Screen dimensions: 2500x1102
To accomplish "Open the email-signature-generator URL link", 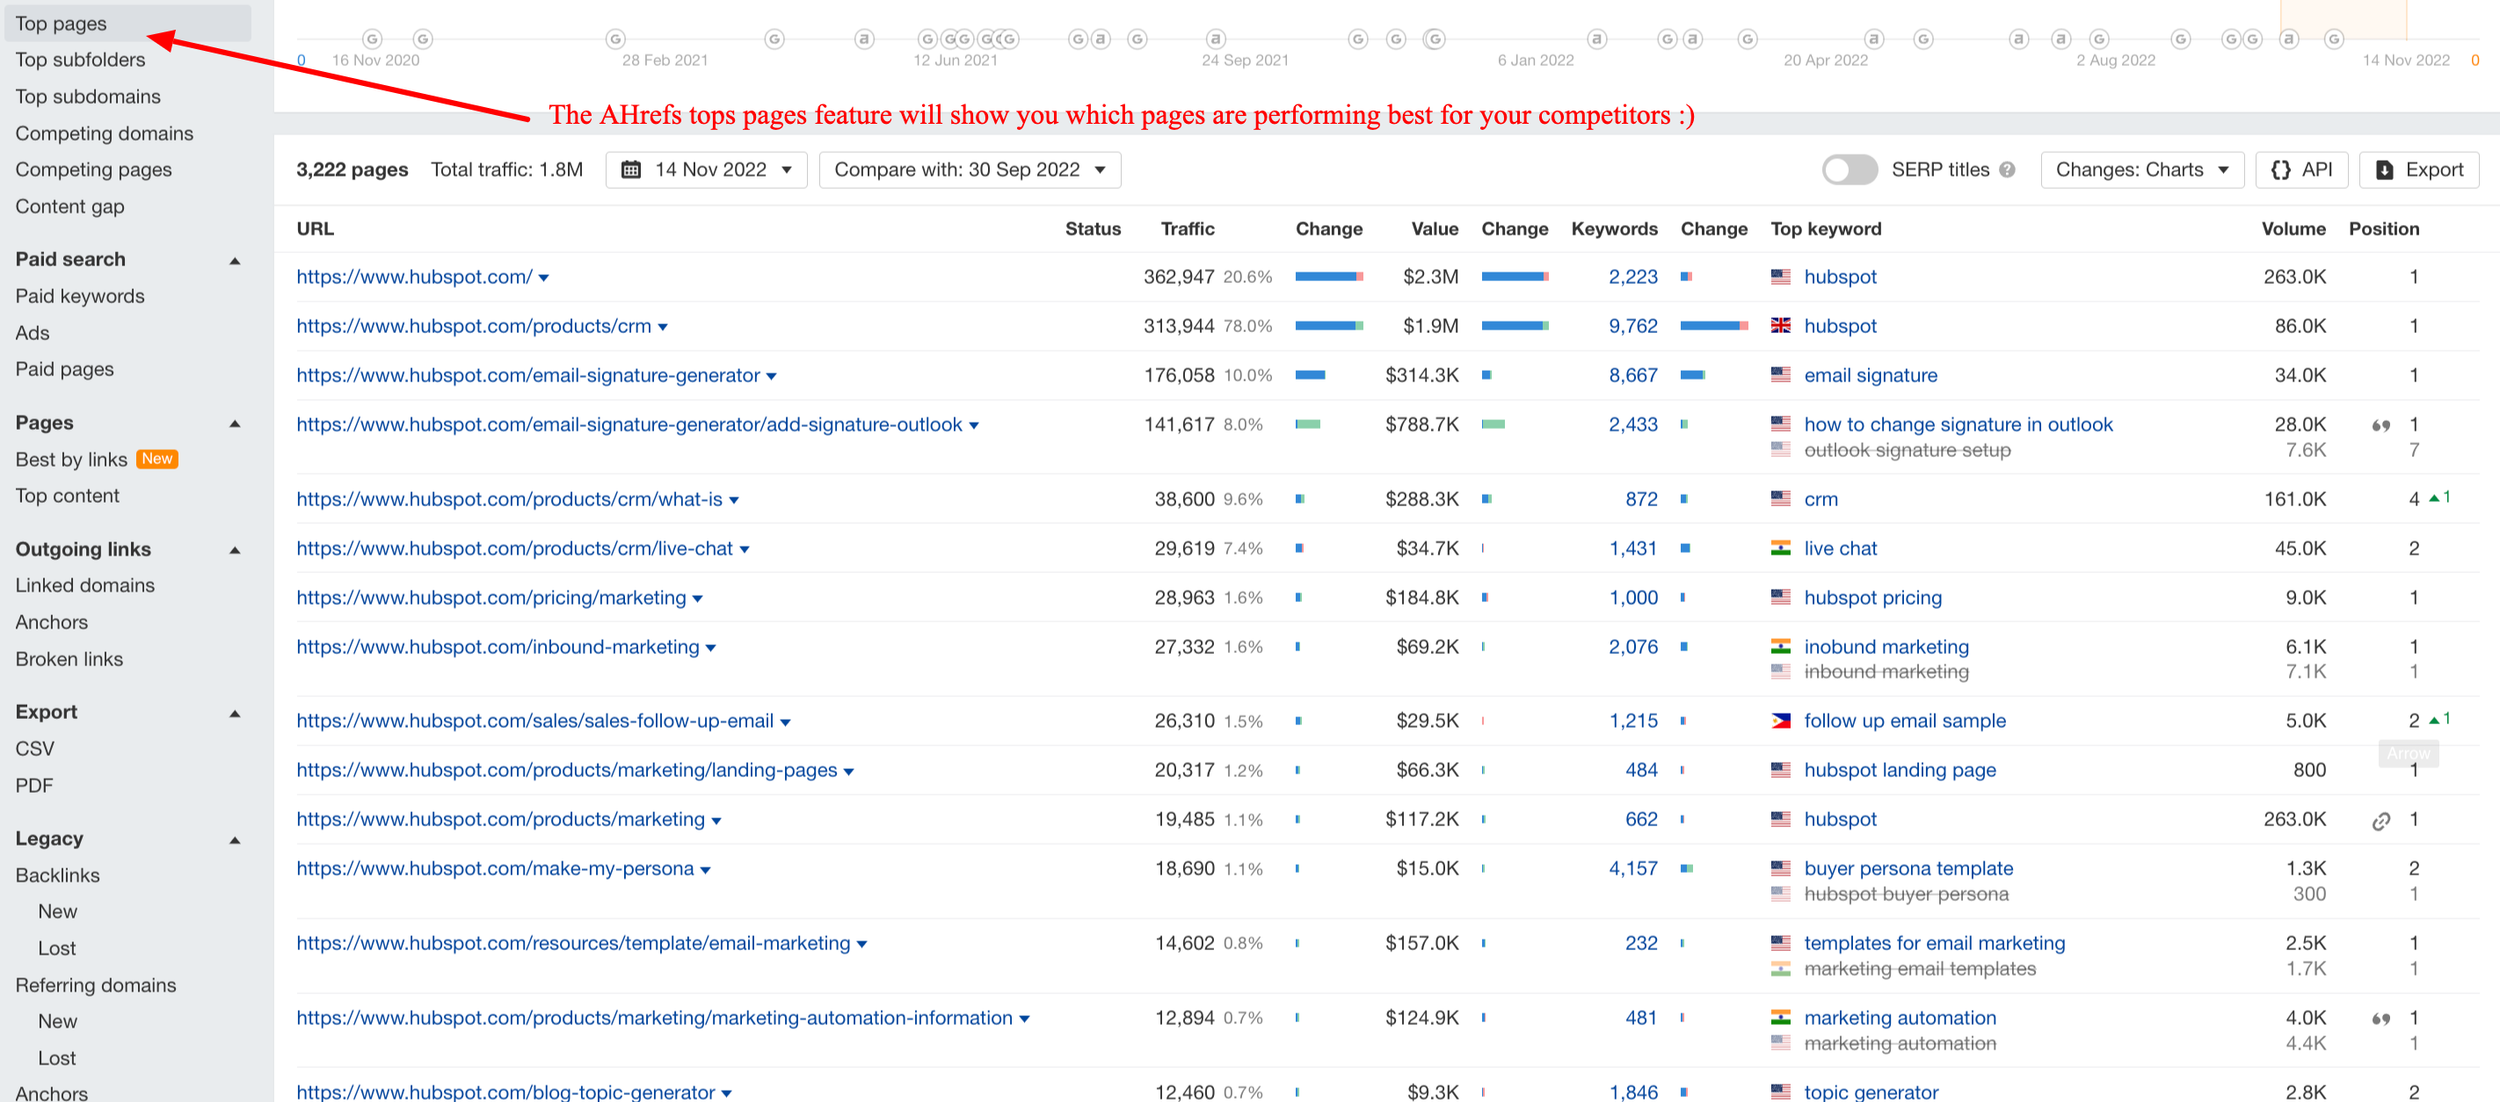I will 528,375.
